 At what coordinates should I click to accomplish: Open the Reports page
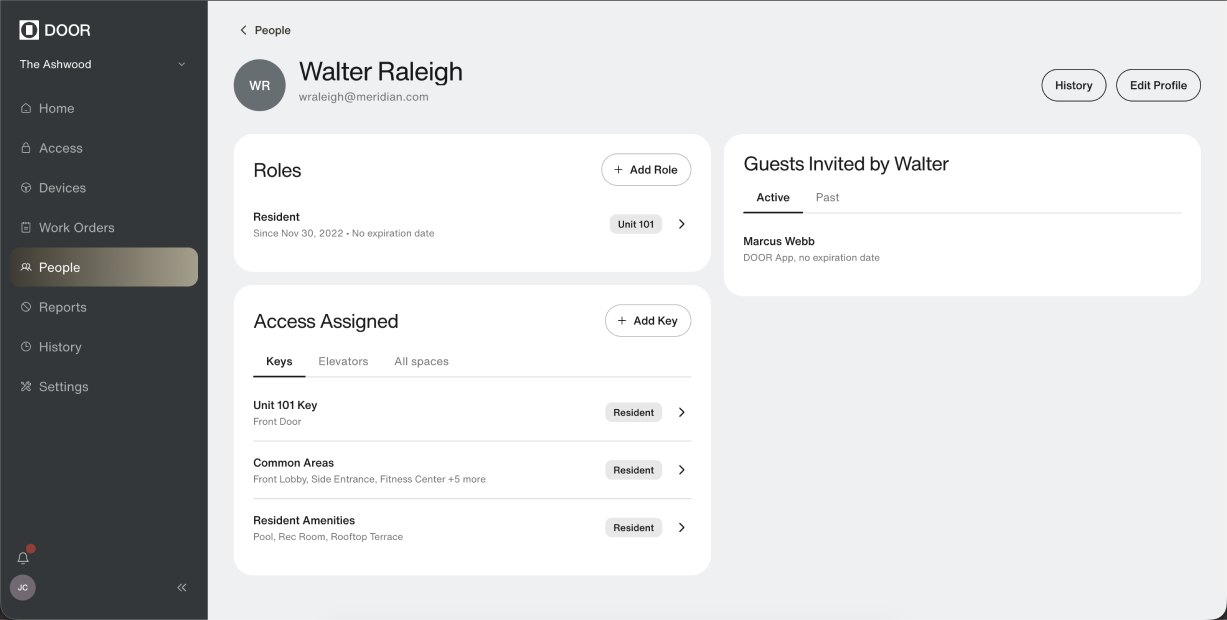coord(104,307)
